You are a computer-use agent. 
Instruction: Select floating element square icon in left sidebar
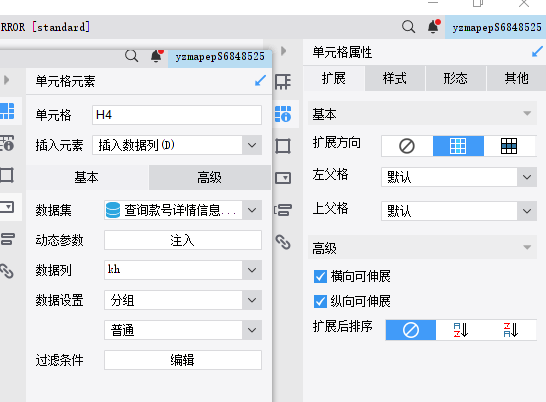coord(7,175)
